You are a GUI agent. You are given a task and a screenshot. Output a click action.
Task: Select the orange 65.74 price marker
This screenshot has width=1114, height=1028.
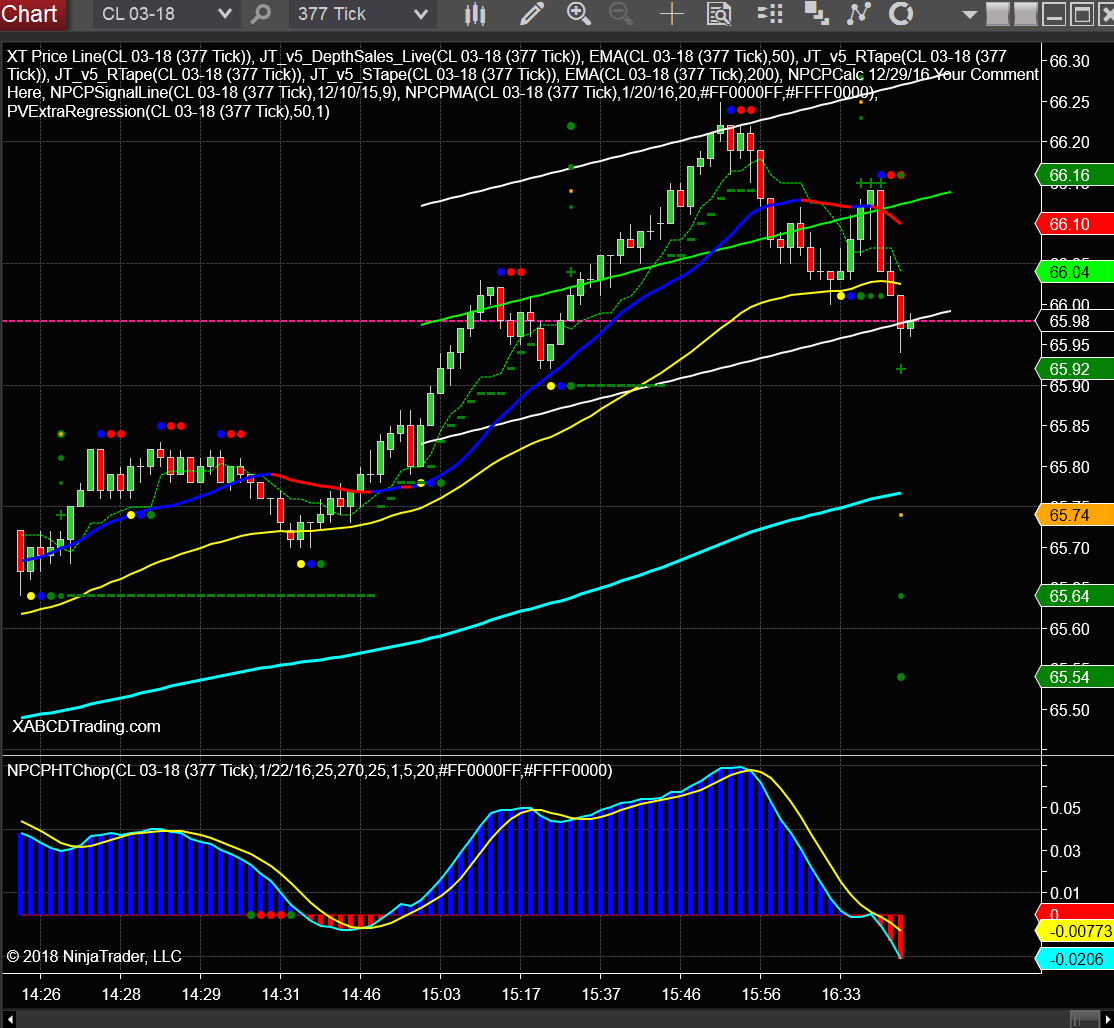click(1074, 515)
